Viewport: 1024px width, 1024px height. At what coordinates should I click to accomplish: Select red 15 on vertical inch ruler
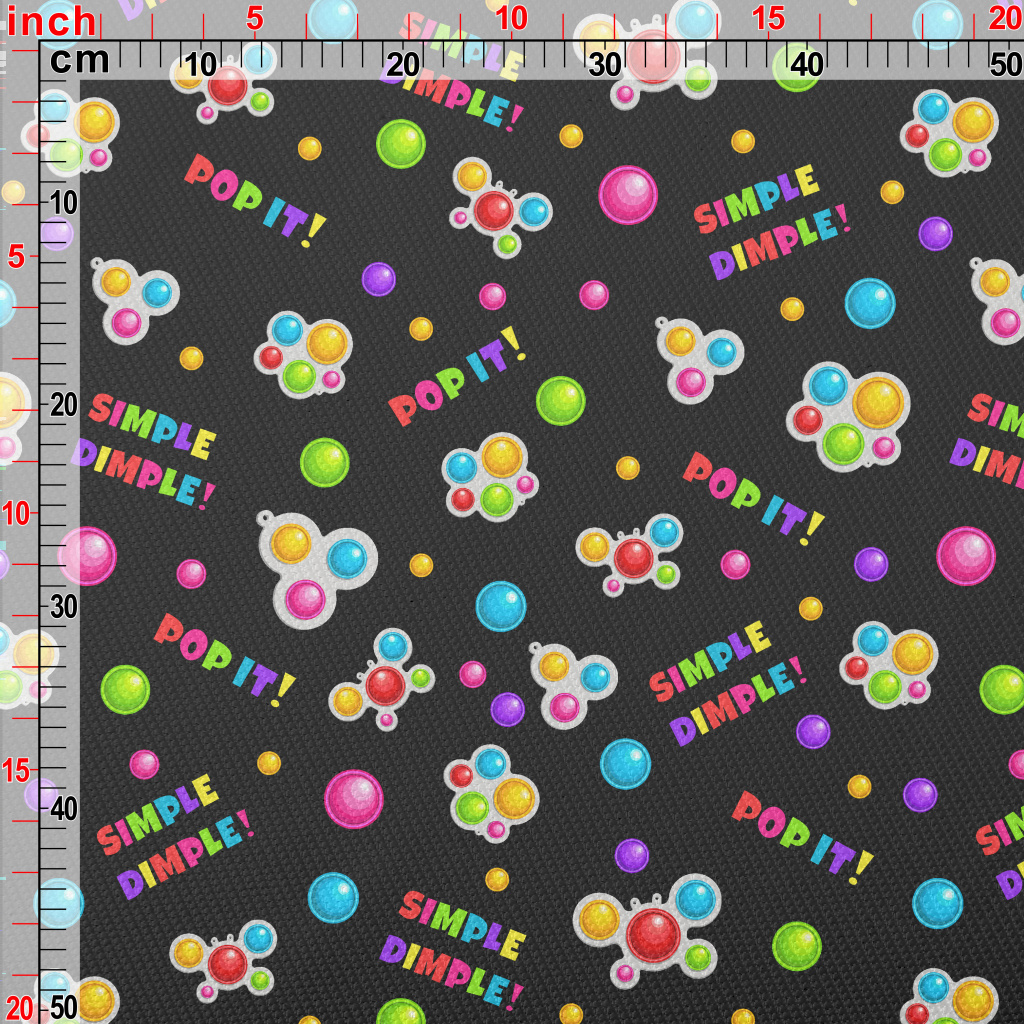coord(16,771)
